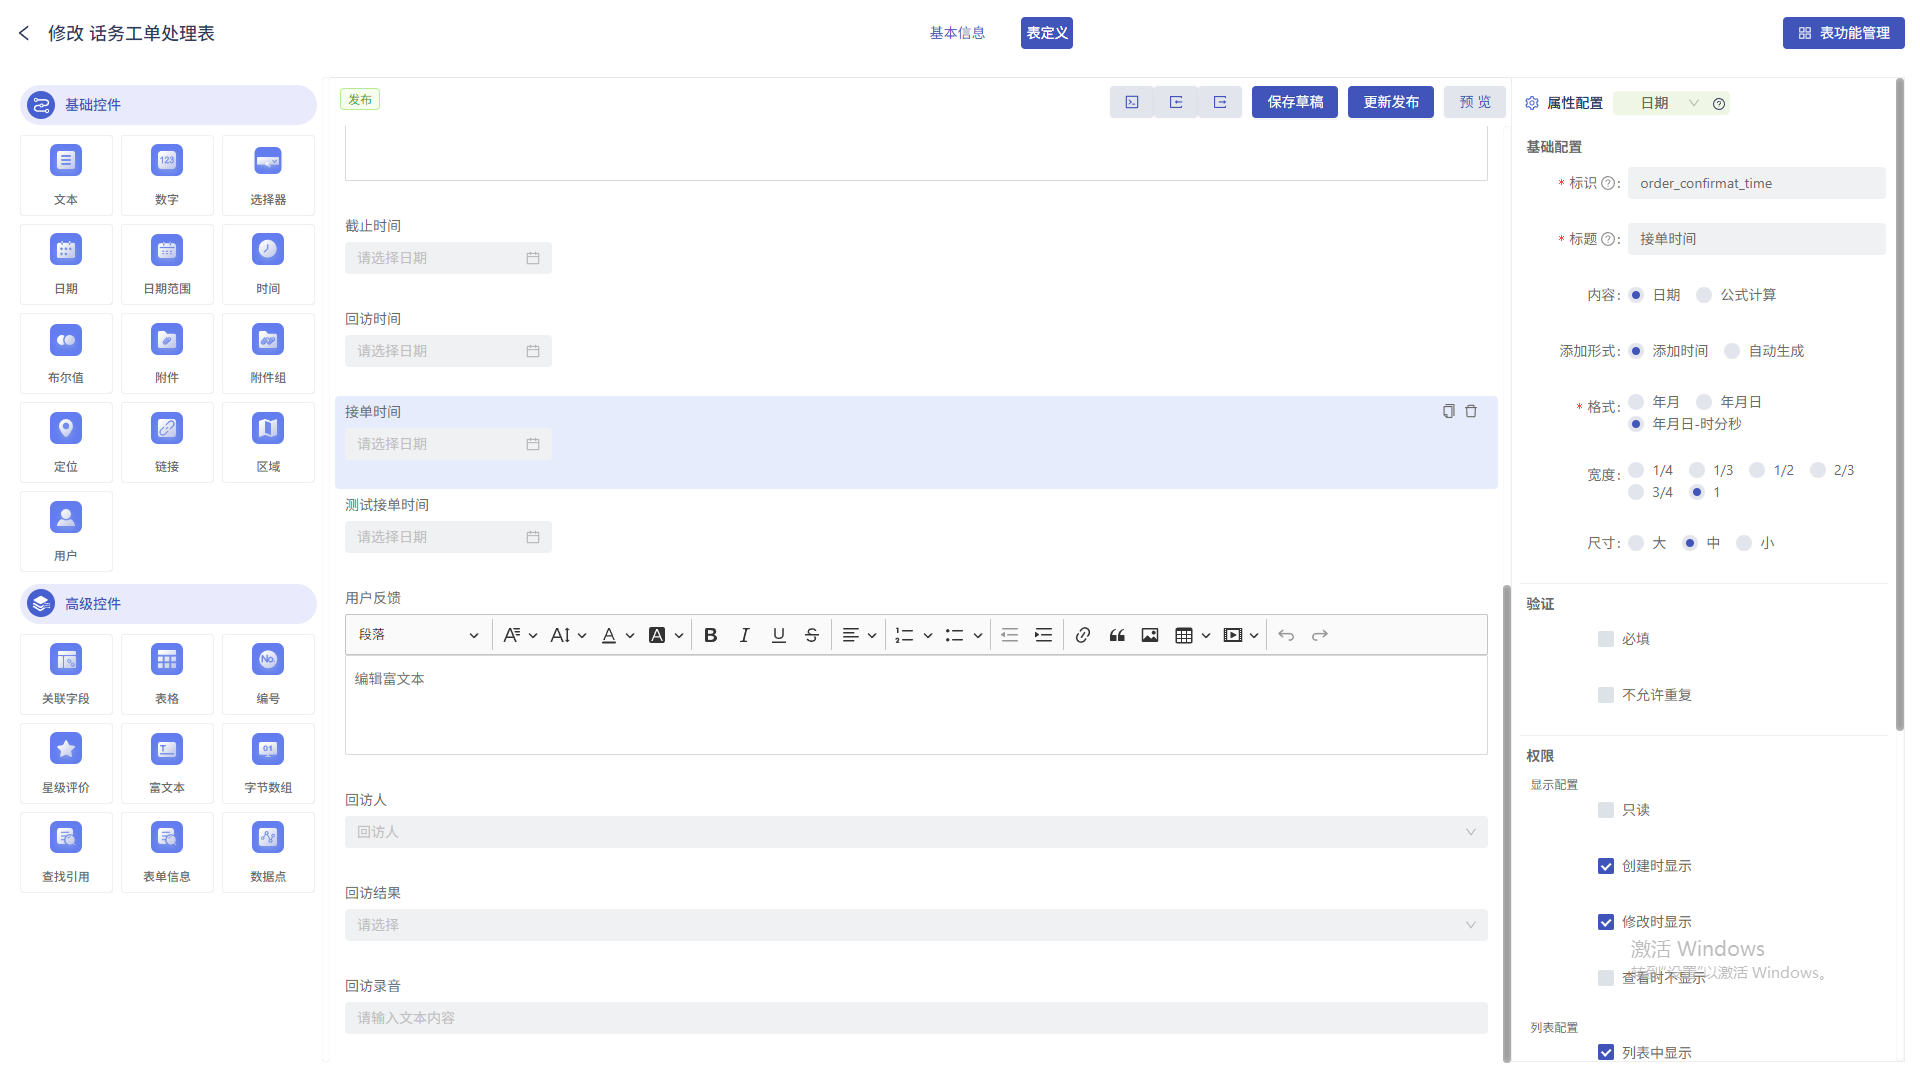
Task: Copy the 接单时间 field with duplicate icon
Action: point(1448,411)
